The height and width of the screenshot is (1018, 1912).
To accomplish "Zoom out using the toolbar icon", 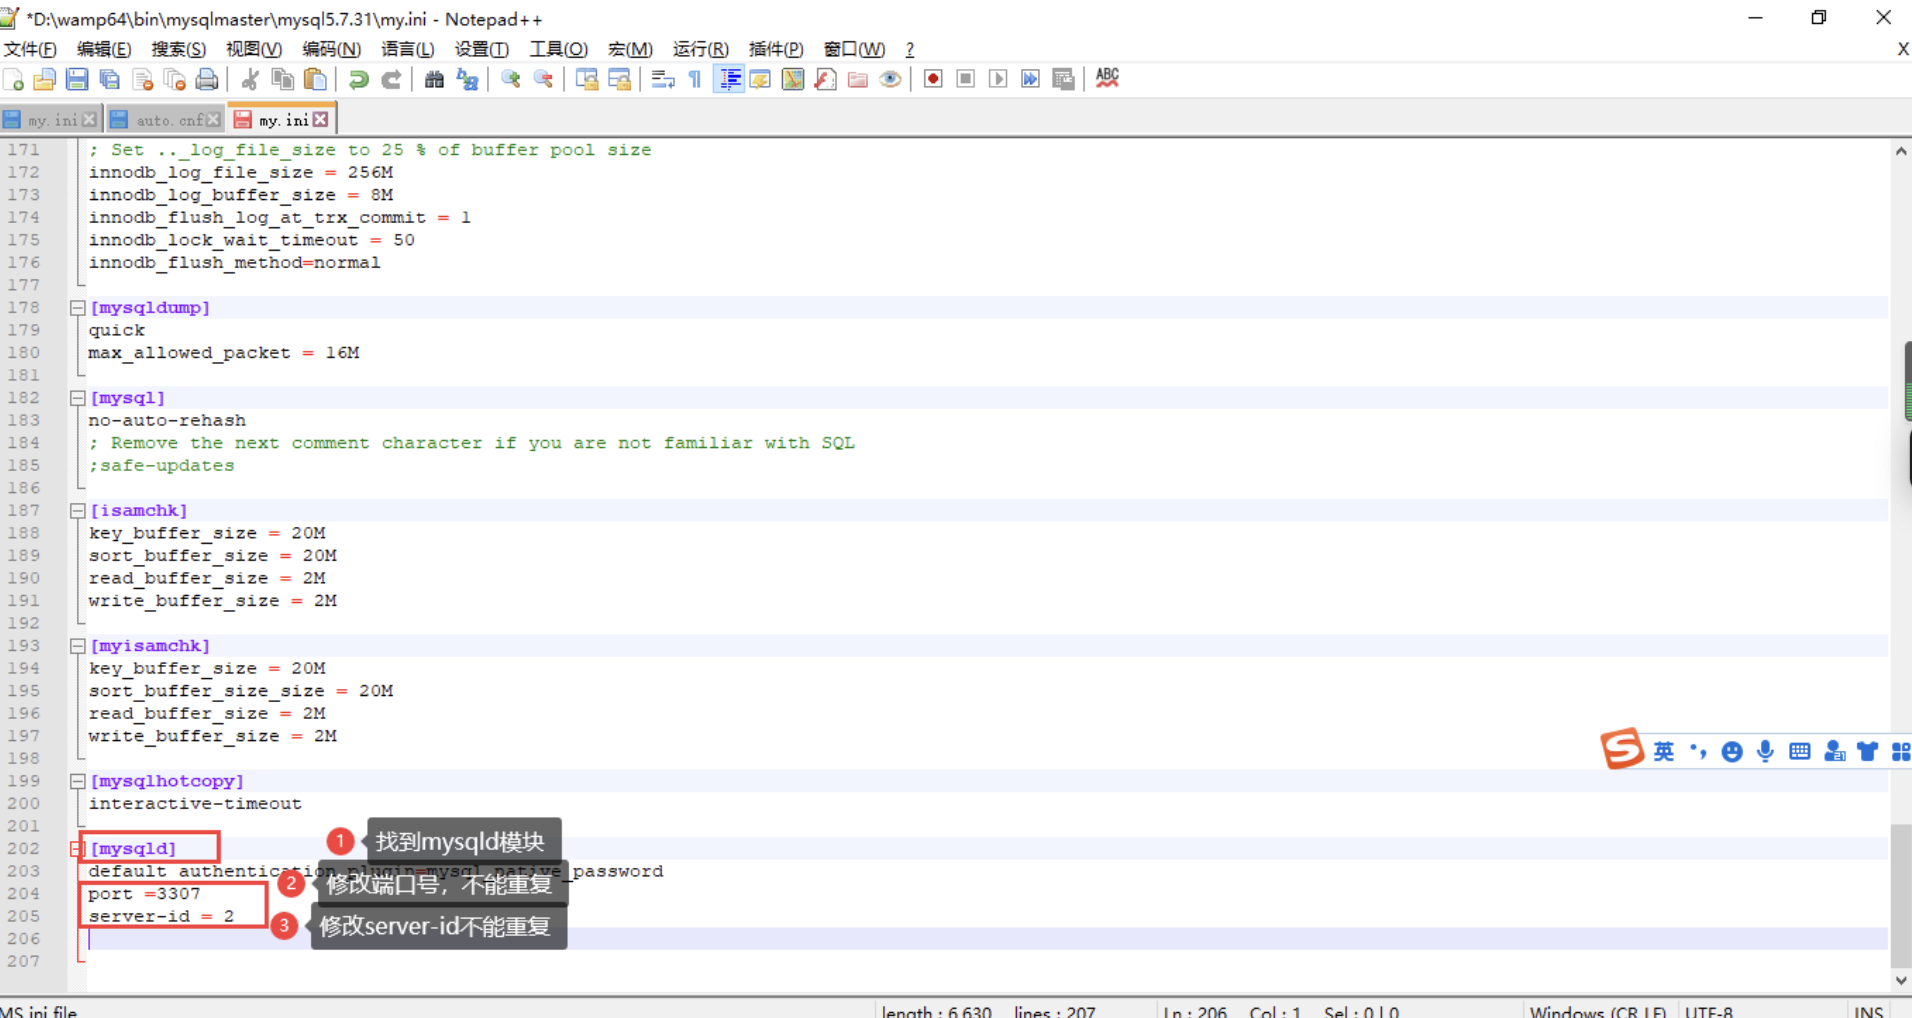I will [x=543, y=79].
